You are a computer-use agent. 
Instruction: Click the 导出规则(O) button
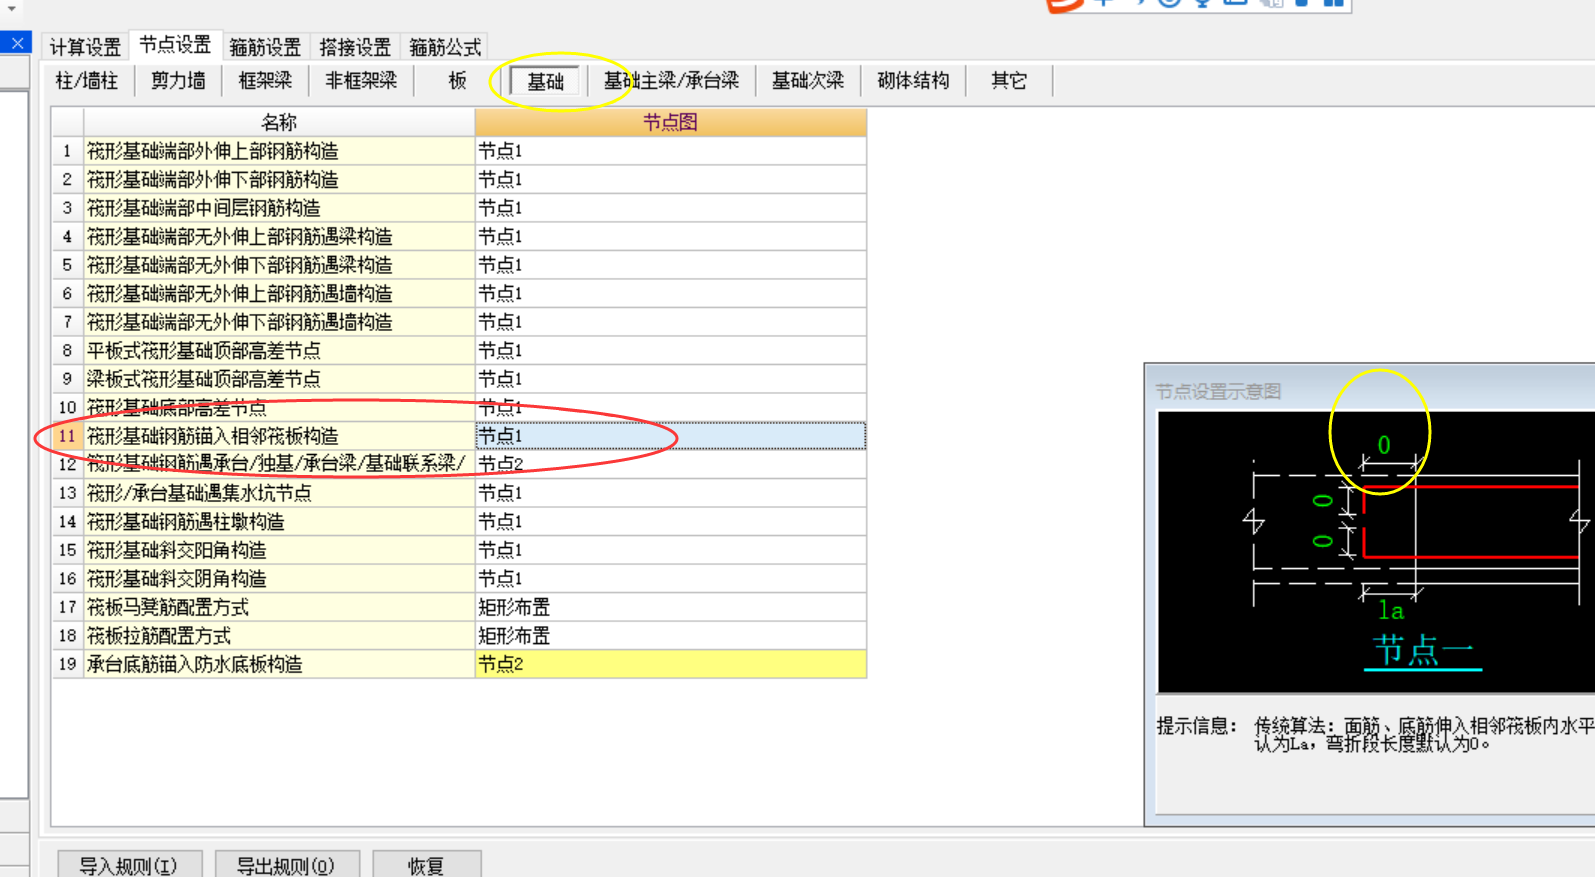click(286, 865)
